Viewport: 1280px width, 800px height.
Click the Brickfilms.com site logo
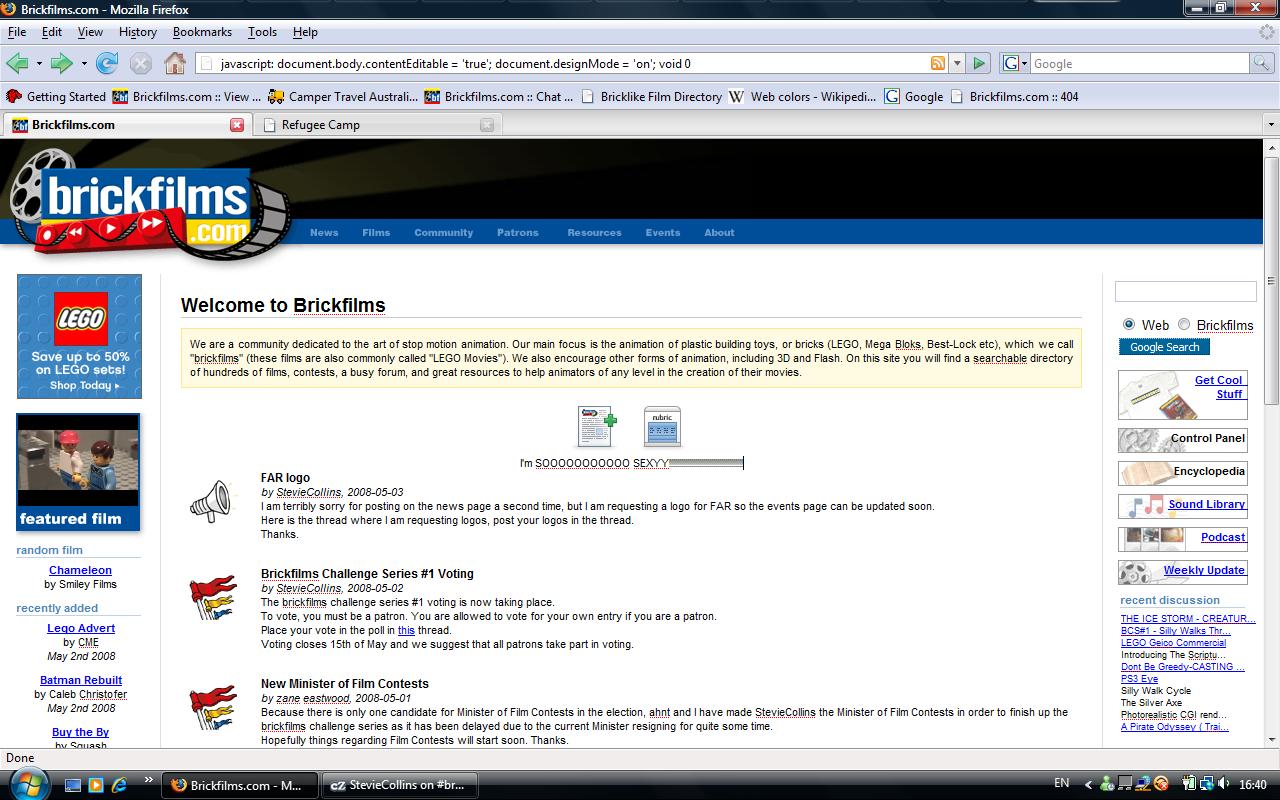[x=148, y=205]
